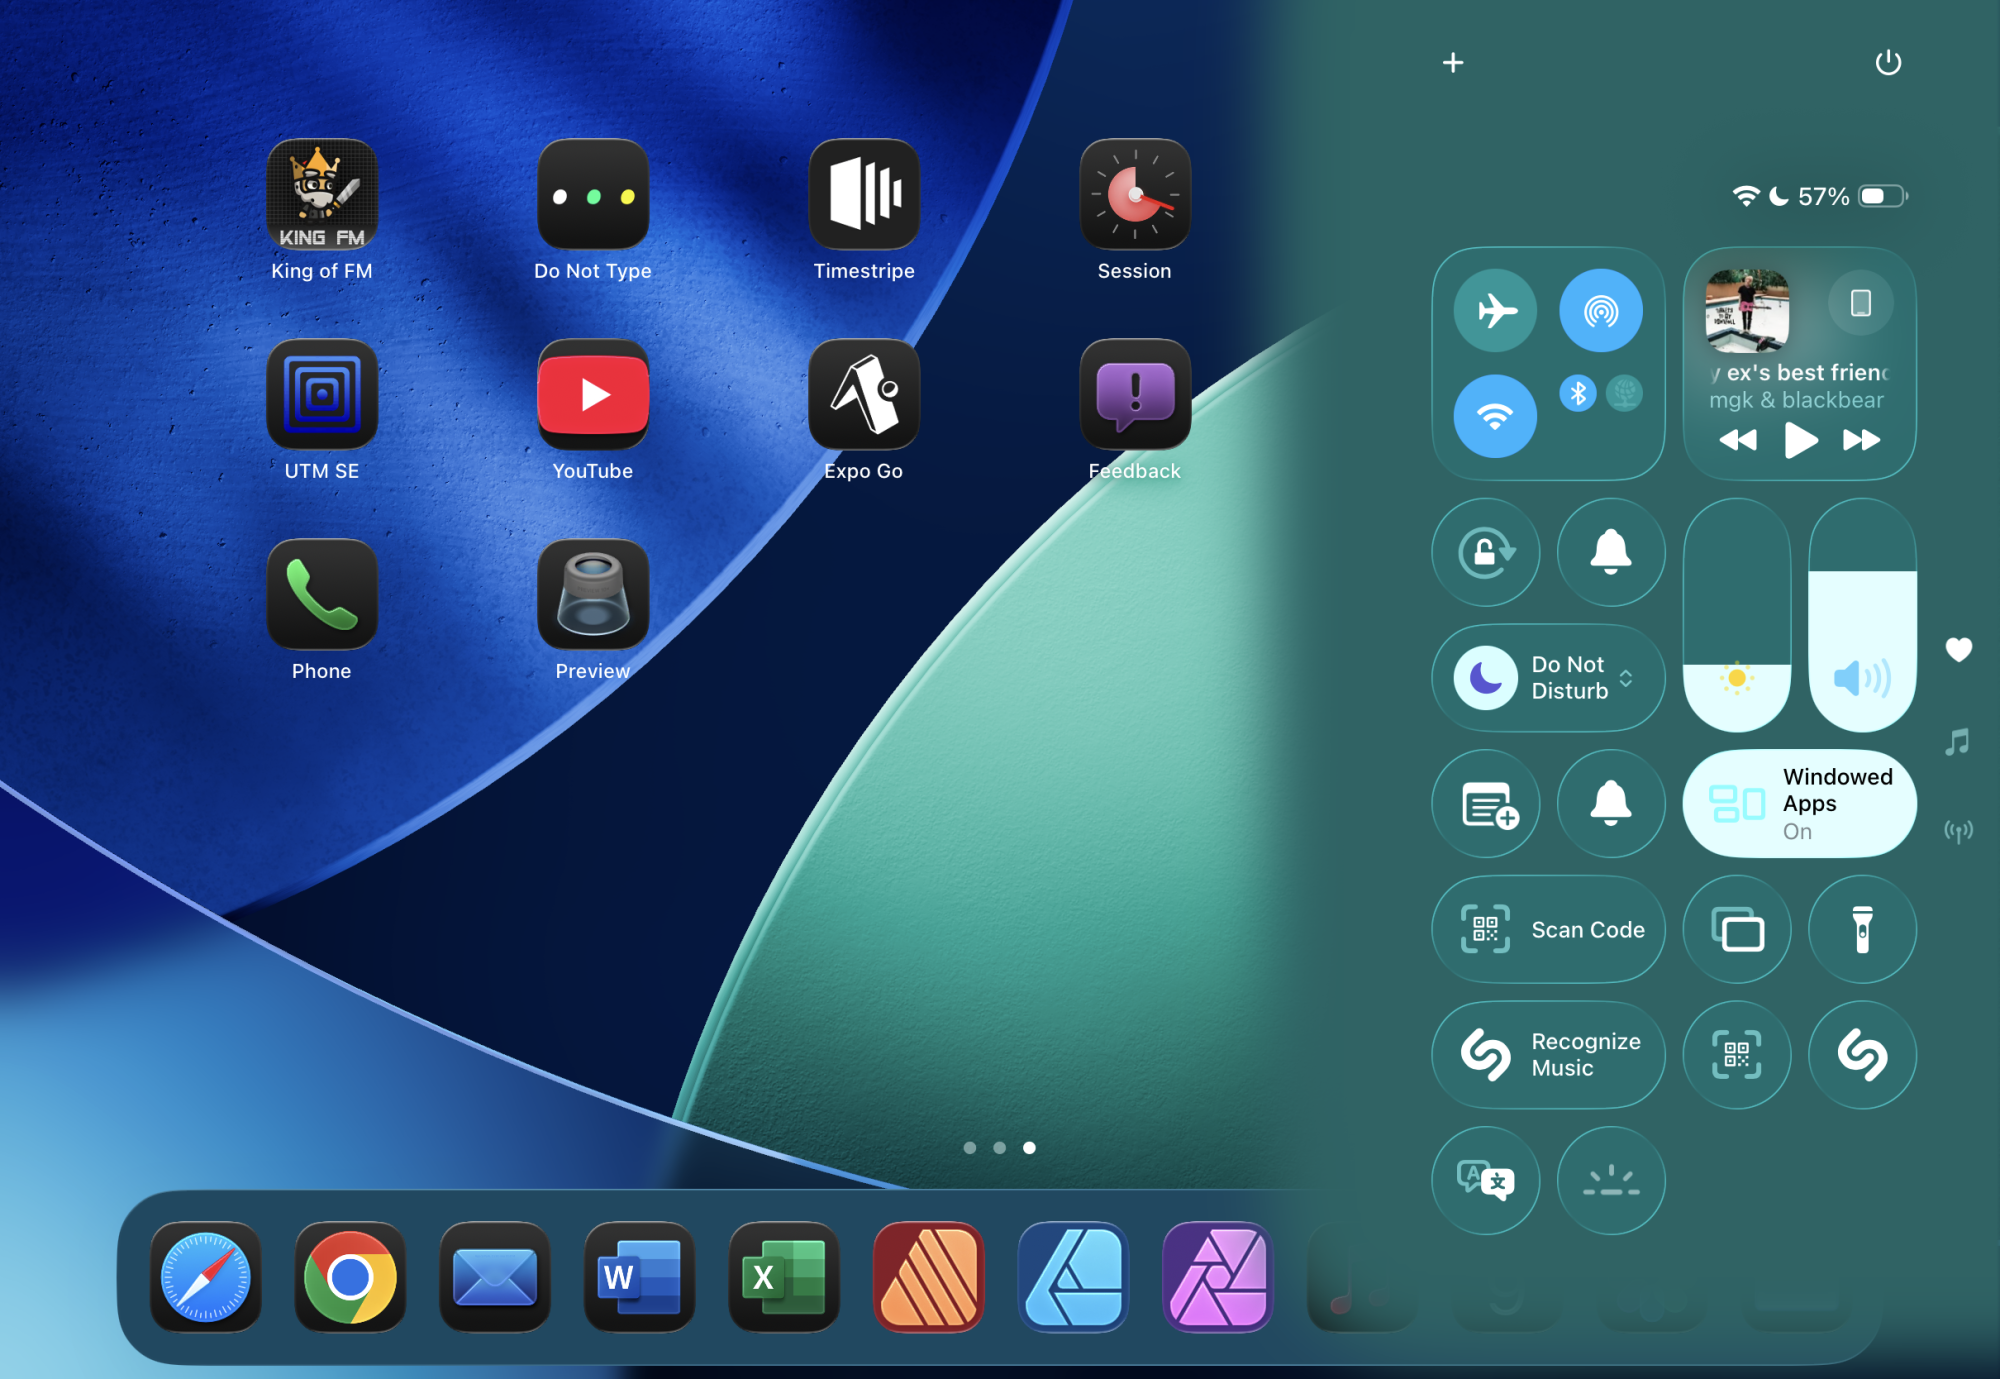Tap Scan Code button
Image resolution: width=2000 pixels, height=1379 pixels.
(1548, 929)
